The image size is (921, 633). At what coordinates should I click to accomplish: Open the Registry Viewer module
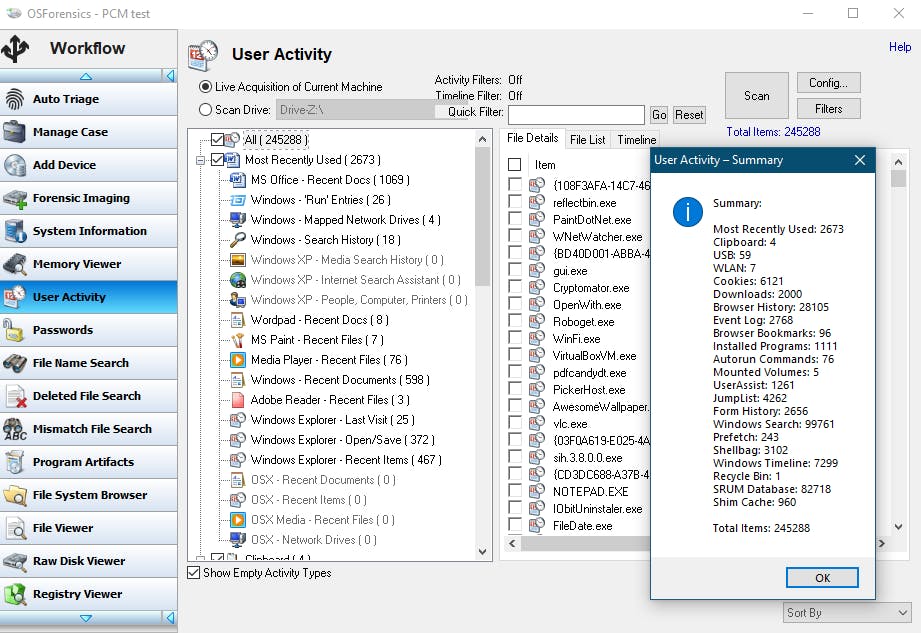pyautogui.click(x=88, y=594)
